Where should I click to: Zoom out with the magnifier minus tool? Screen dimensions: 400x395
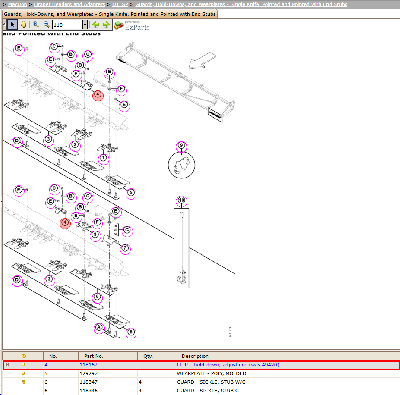point(46,25)
